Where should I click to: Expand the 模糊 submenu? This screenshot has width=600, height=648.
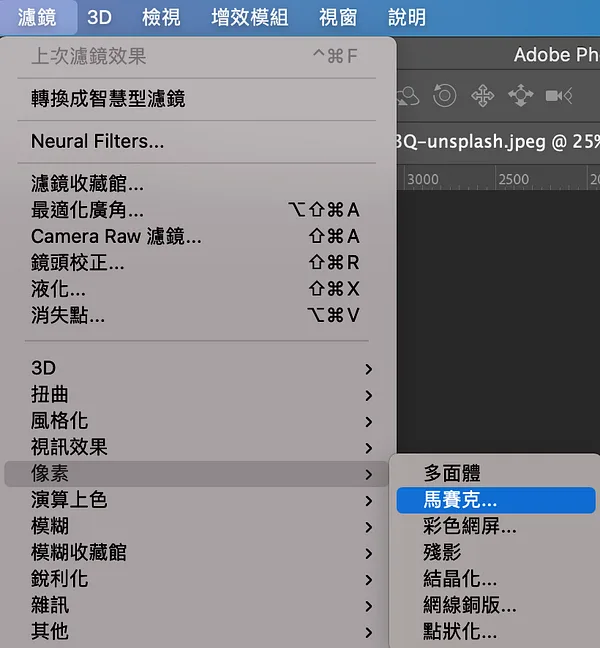196,526
